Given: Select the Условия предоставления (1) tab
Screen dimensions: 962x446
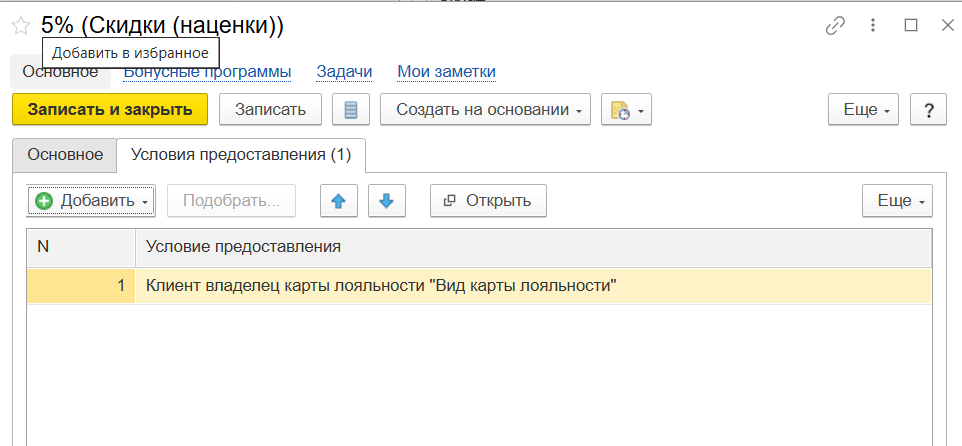Looking at the screenshot, I should pyautogui.click(x=241, y=155).
